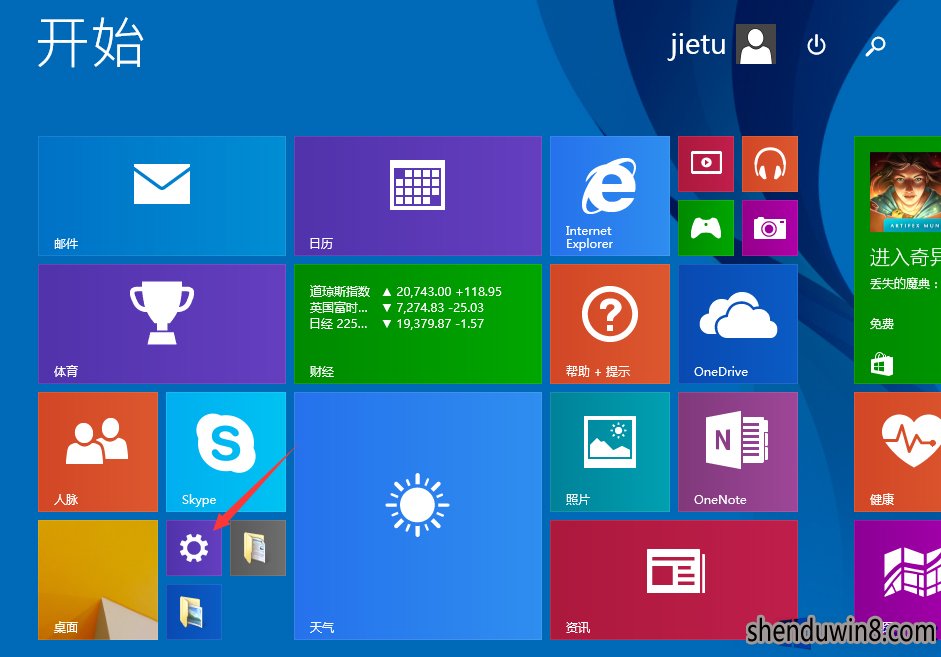Open the 天气 Weather tile

point(418,516)
